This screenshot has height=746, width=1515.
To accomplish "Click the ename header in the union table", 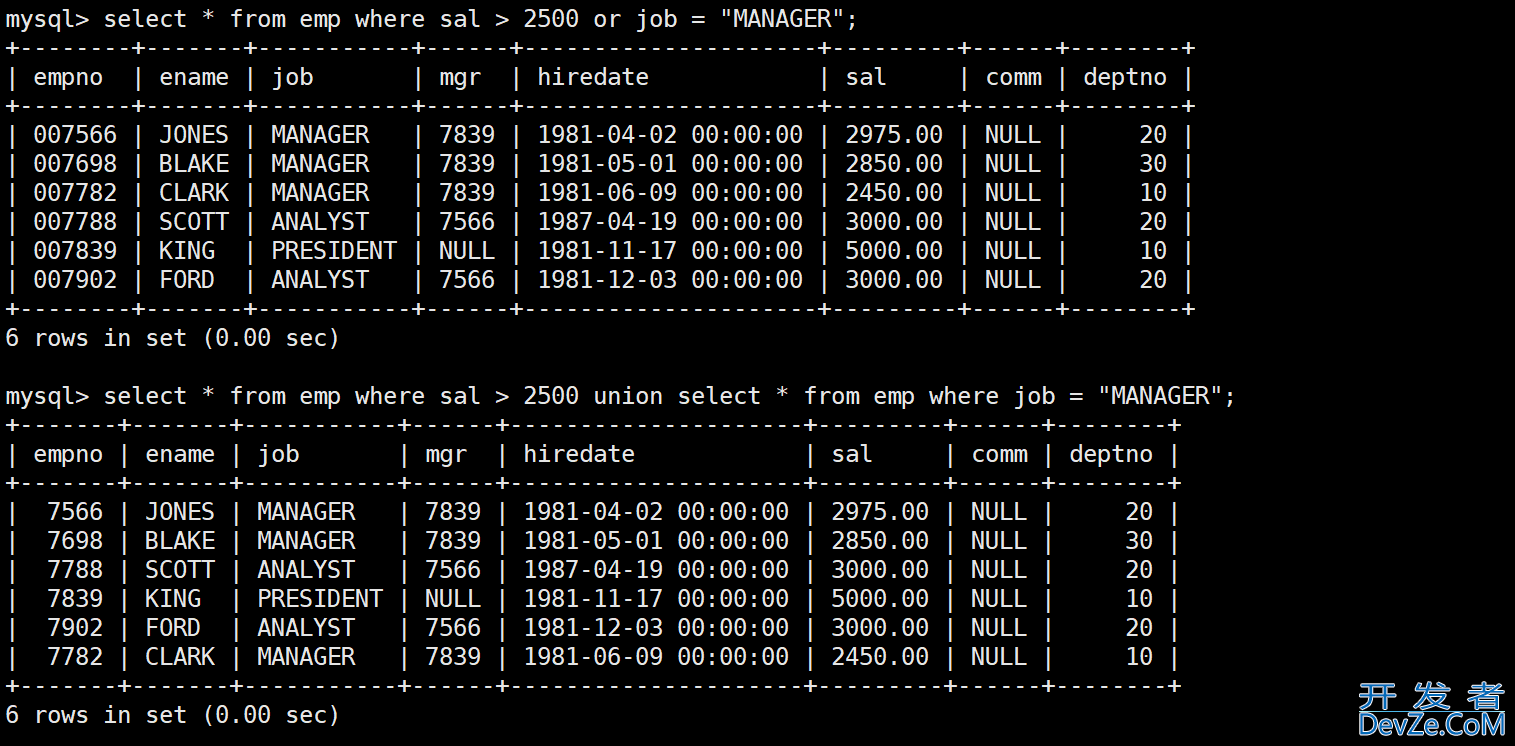I will (x=180, y=455).
